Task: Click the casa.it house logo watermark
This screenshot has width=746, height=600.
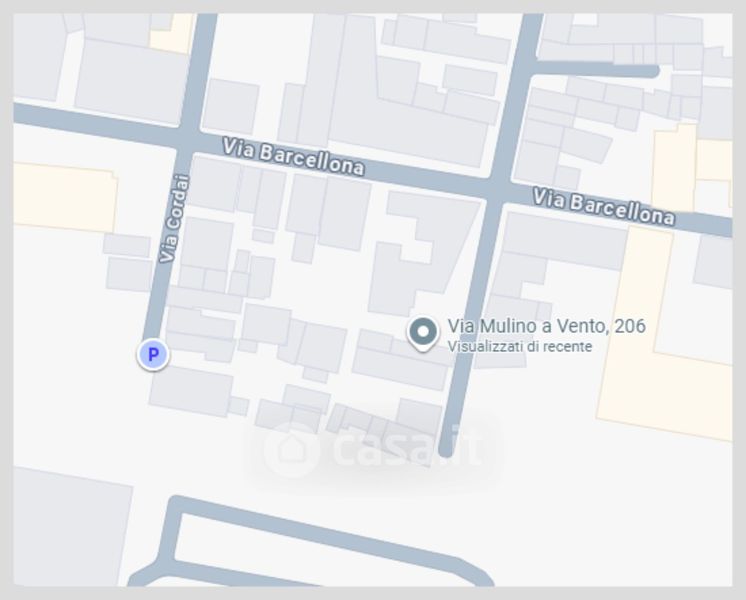Action: [x=292, y=449]
